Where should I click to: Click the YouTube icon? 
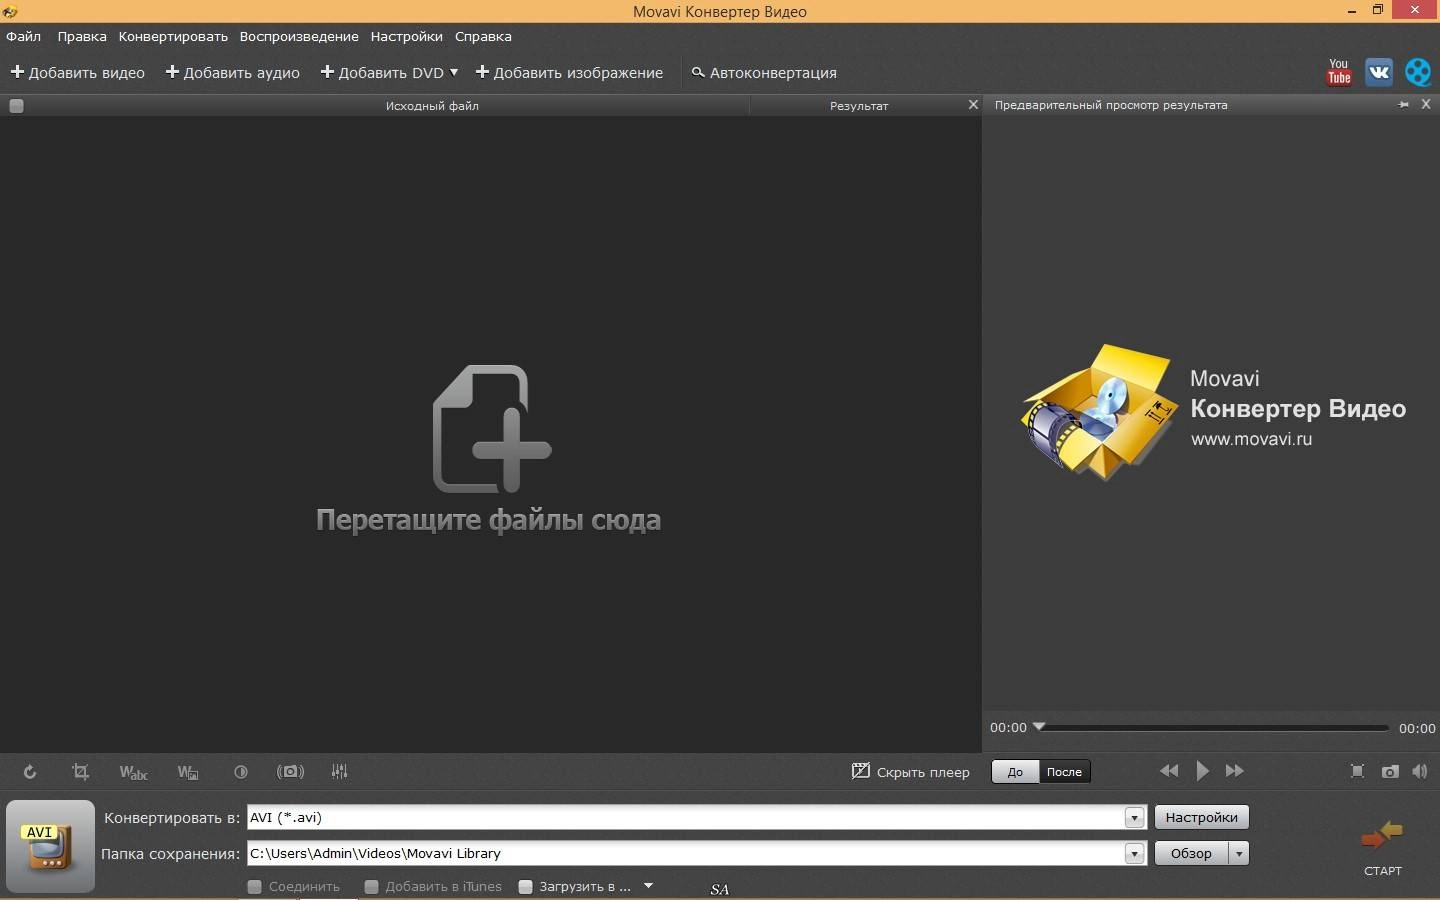1339,72
